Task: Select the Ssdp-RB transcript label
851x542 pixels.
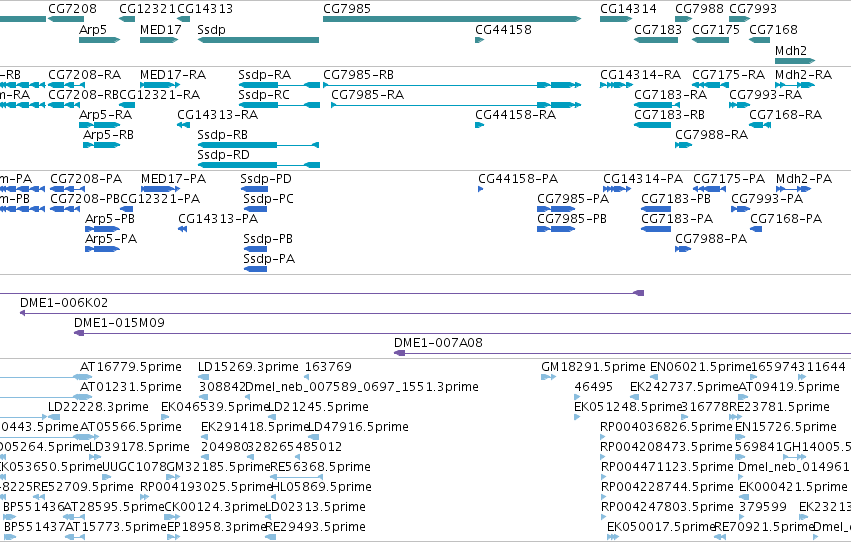Action: click(x=223, y=135)
